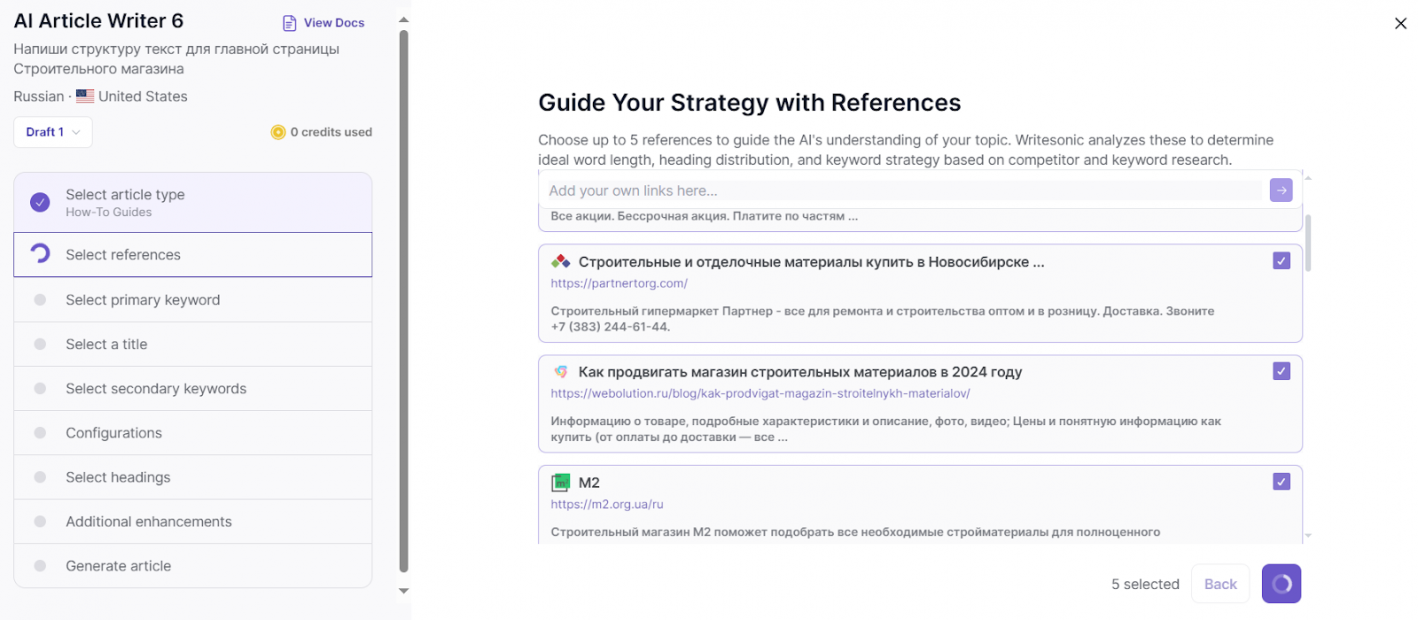Image resolution: width=1418 pixels, height=620 pixels.
Task: Submit link with the arrow button
Action: point(1281,190)
